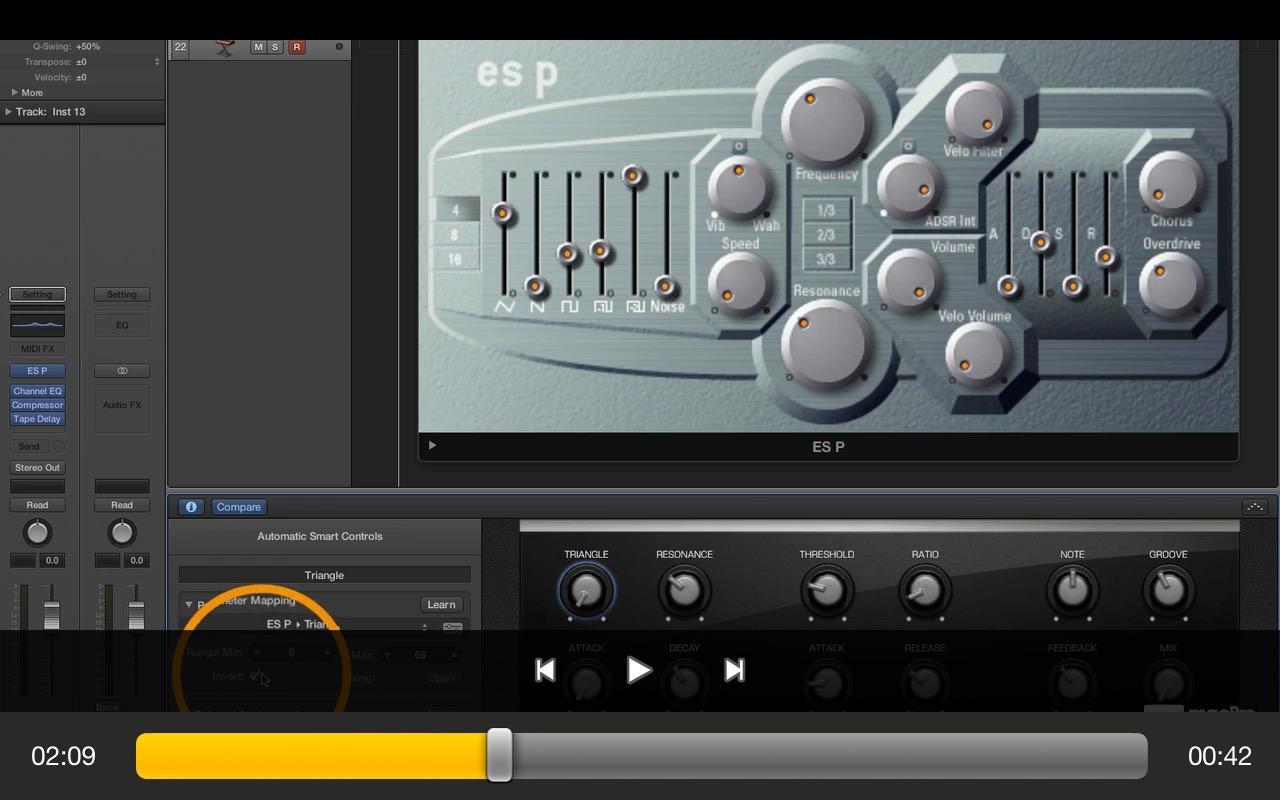Expand the More disclosure triangle

pyautogui.click(x=15, y=92)
